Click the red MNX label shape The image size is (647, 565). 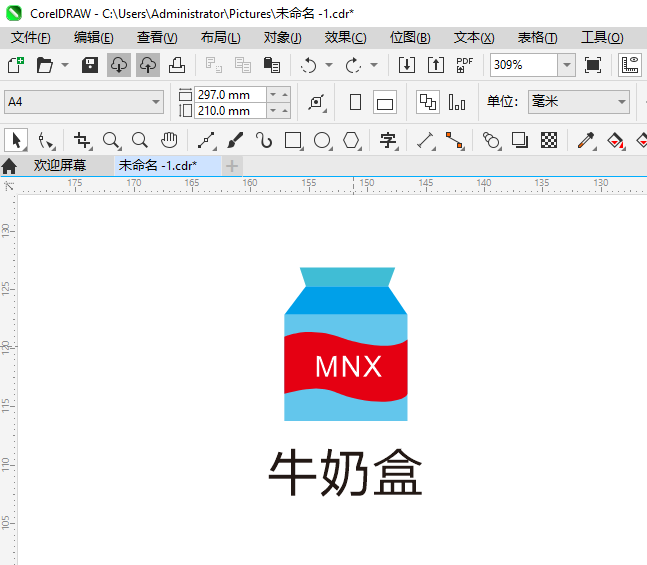pyautogui.click(x=346, y=366)
